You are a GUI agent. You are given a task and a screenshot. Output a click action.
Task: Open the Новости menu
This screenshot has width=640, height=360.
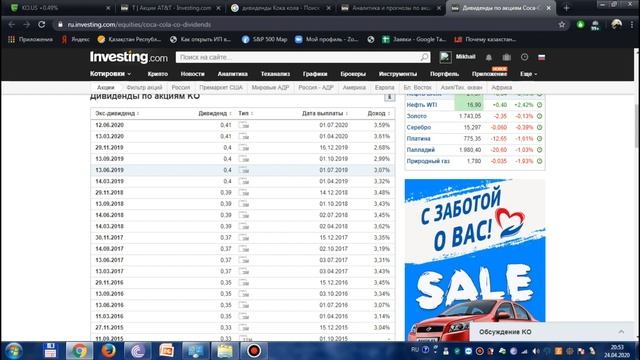point(192,74)
